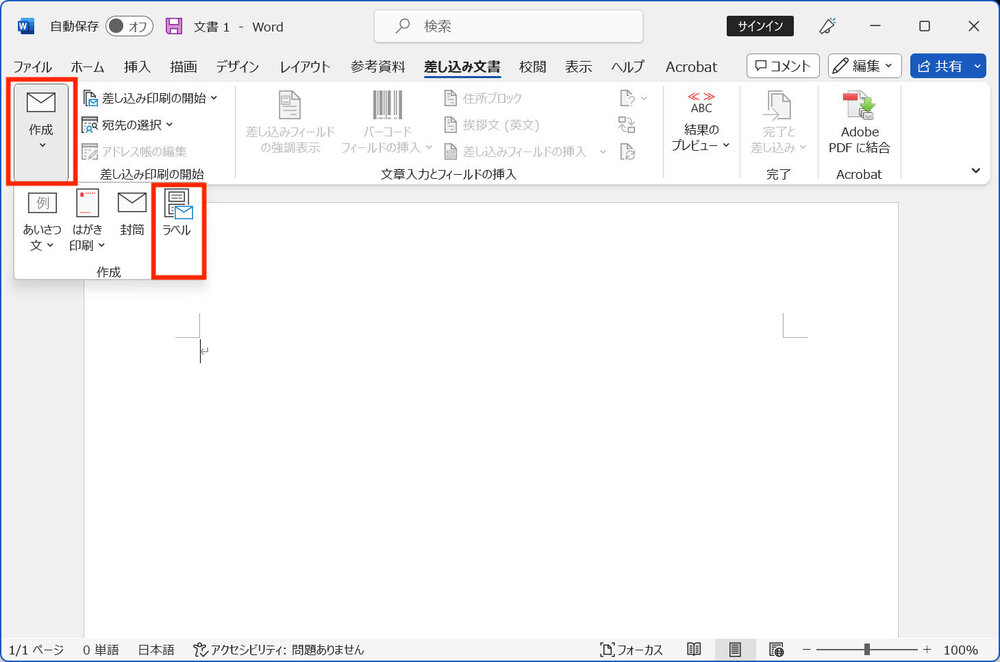1000x662 pixels.
Task: Click the 0 単語 word count
Action: tap(101, 650)
